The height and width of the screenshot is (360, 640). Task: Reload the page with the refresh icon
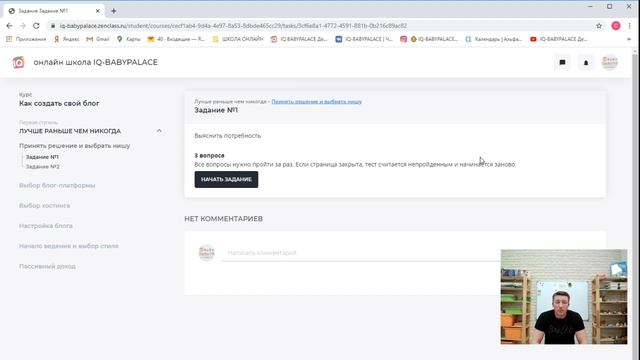[x=36, y=26]
